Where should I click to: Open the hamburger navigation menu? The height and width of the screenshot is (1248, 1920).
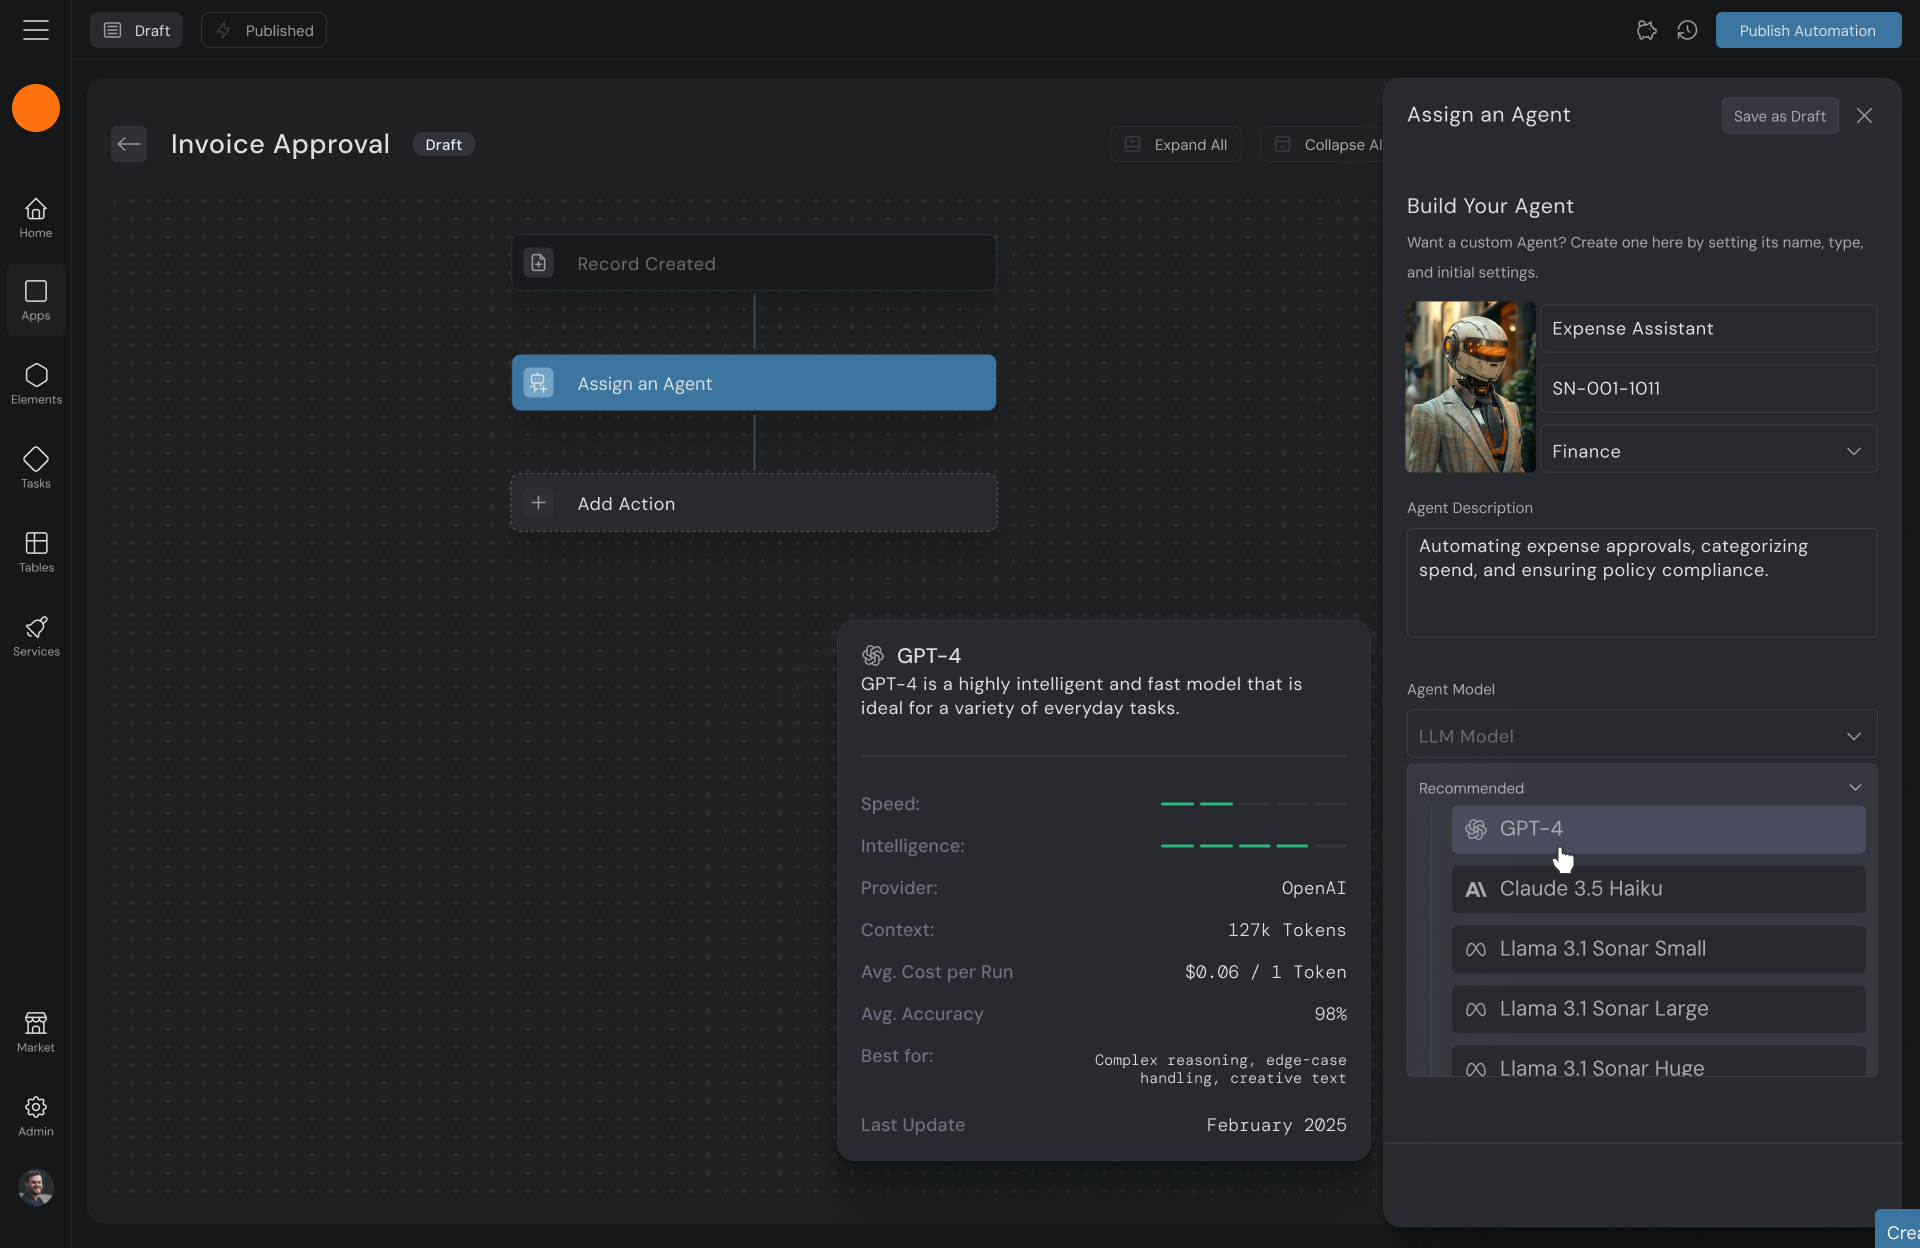pos(36,30)
